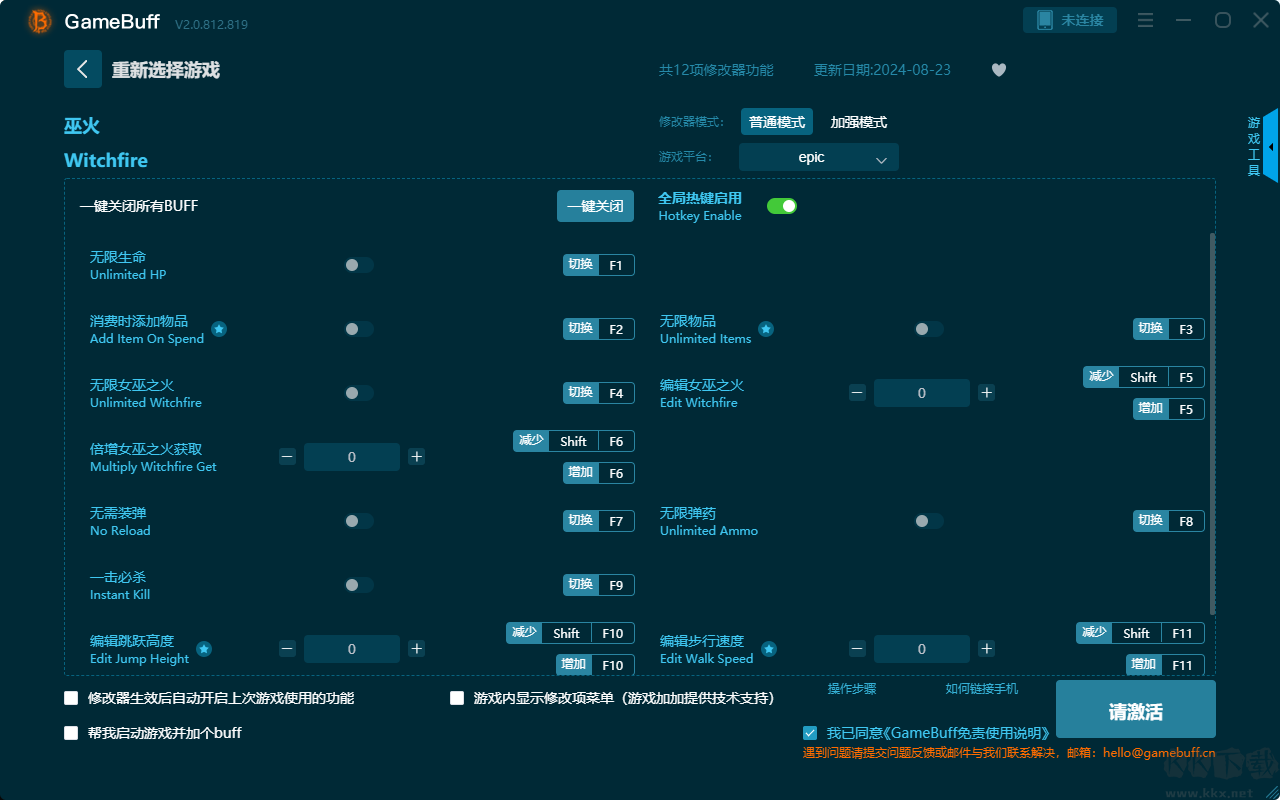Click the Edit Jump Height value field
This screenshot has height=800, width=1280.
coord(352,649)
